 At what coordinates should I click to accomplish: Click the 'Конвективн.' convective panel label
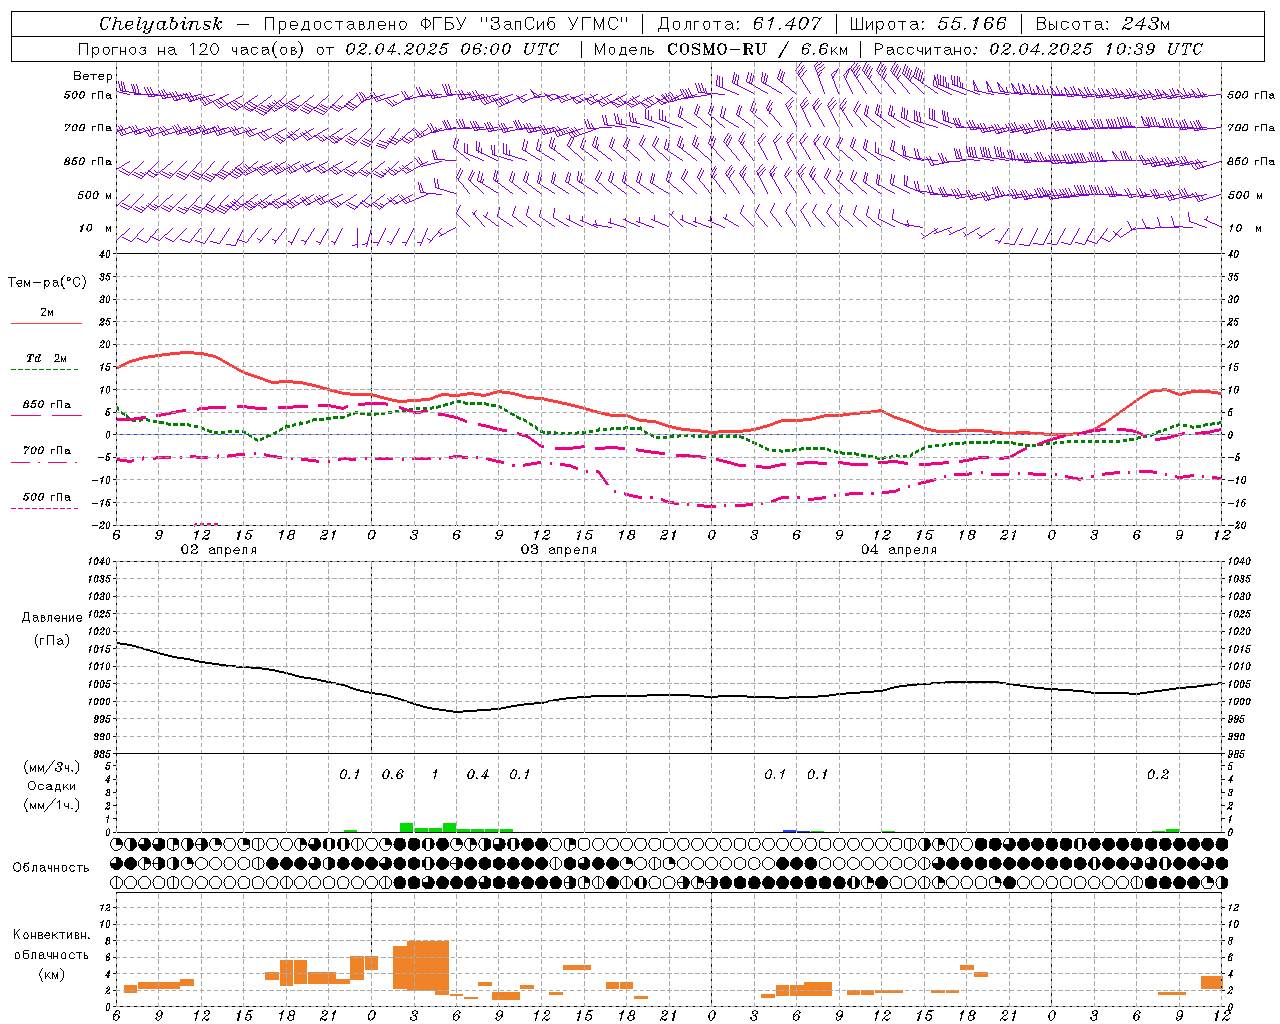(51, 935)
